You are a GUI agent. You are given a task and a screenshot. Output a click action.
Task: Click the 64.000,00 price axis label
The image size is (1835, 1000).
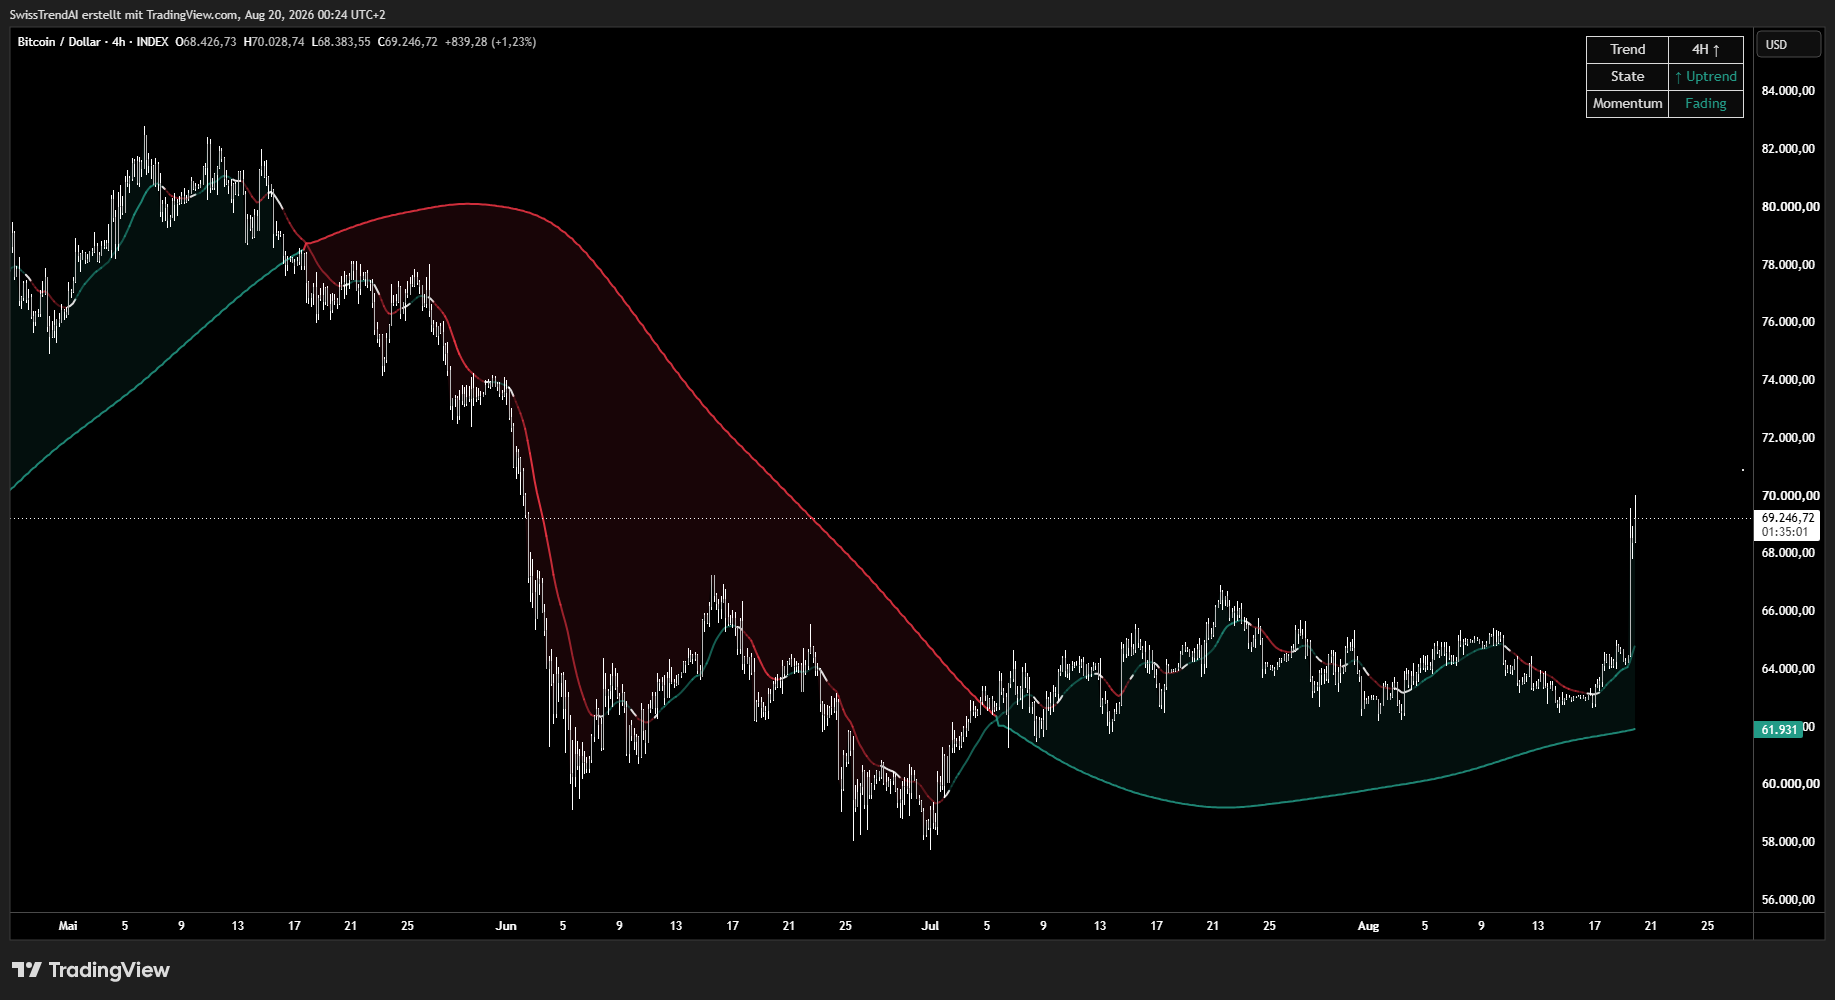click(1788, 669)
